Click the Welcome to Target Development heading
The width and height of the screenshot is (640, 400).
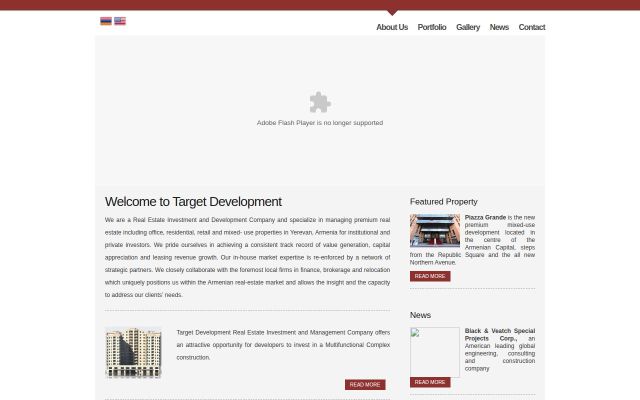193,202
